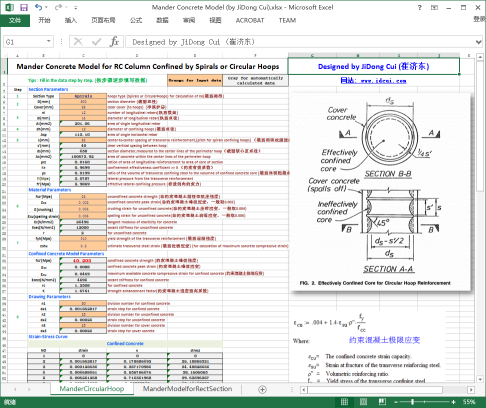Open the Review tab (审阅)
The image size is (486, 408).
tap(189, 20)
